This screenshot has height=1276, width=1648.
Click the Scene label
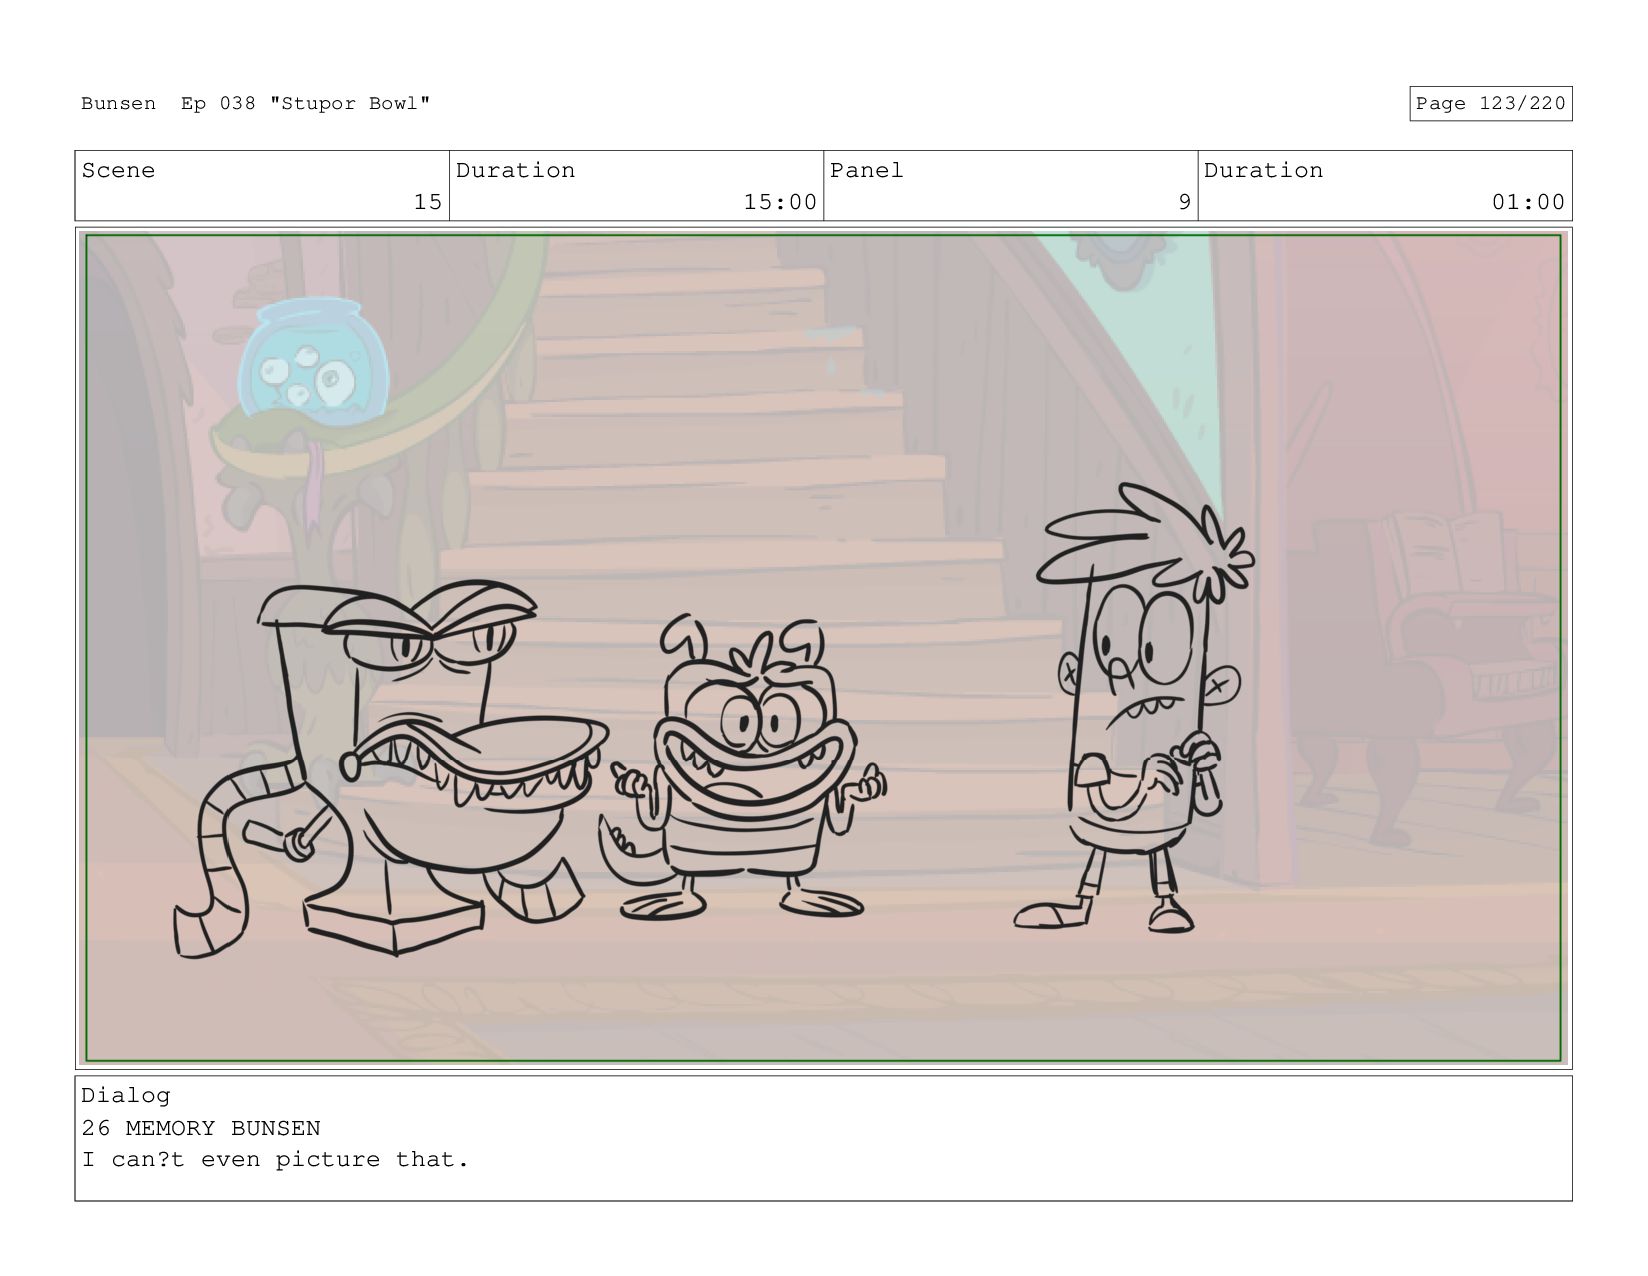(x=118, y=171)
